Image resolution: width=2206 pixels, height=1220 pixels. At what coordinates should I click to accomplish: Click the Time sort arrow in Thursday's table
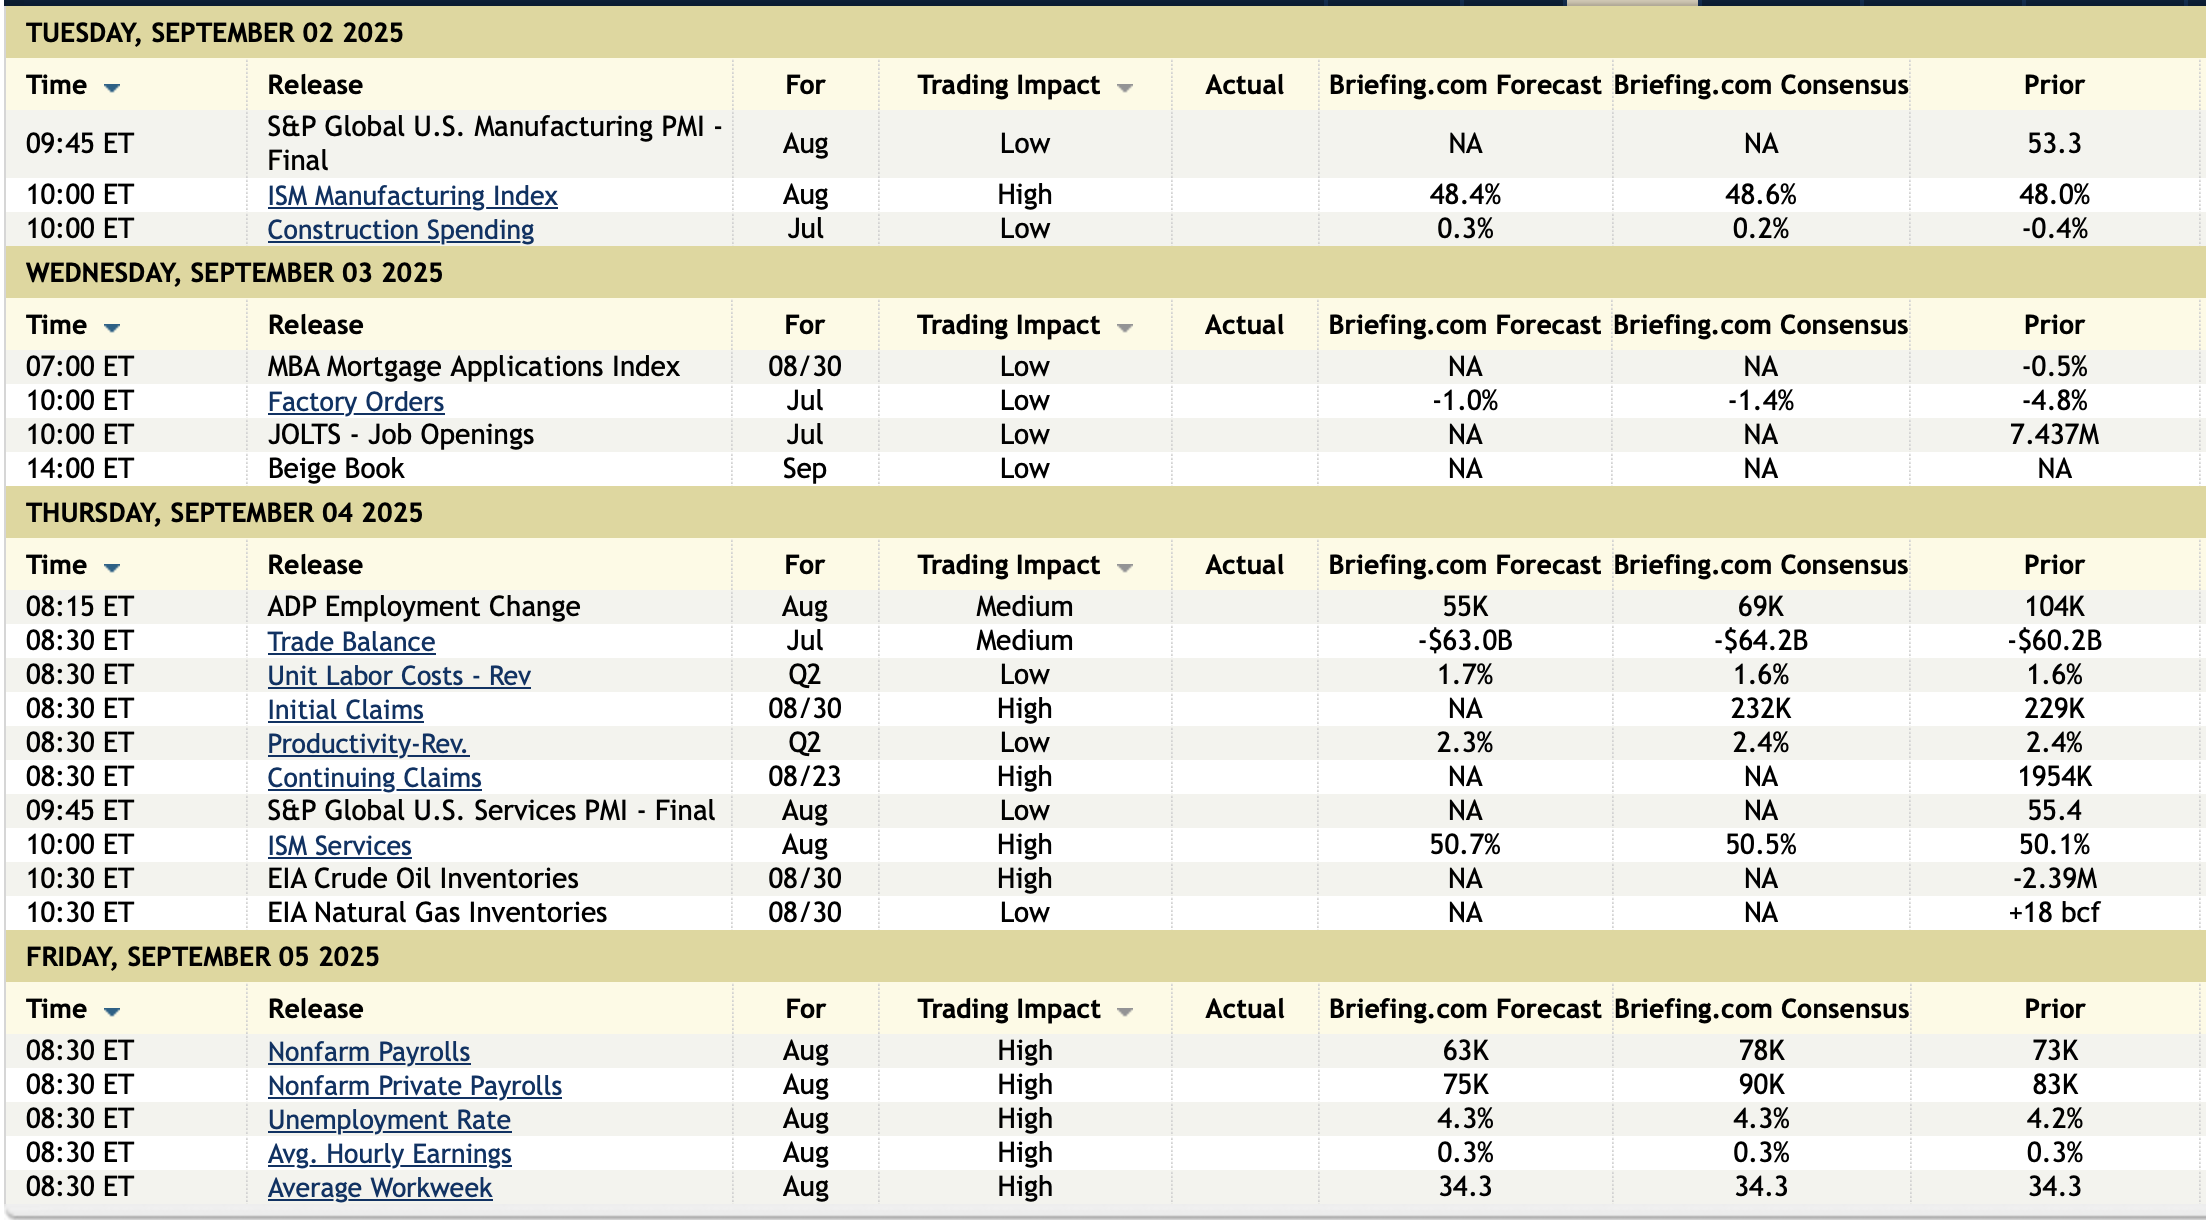click(112, 568)
